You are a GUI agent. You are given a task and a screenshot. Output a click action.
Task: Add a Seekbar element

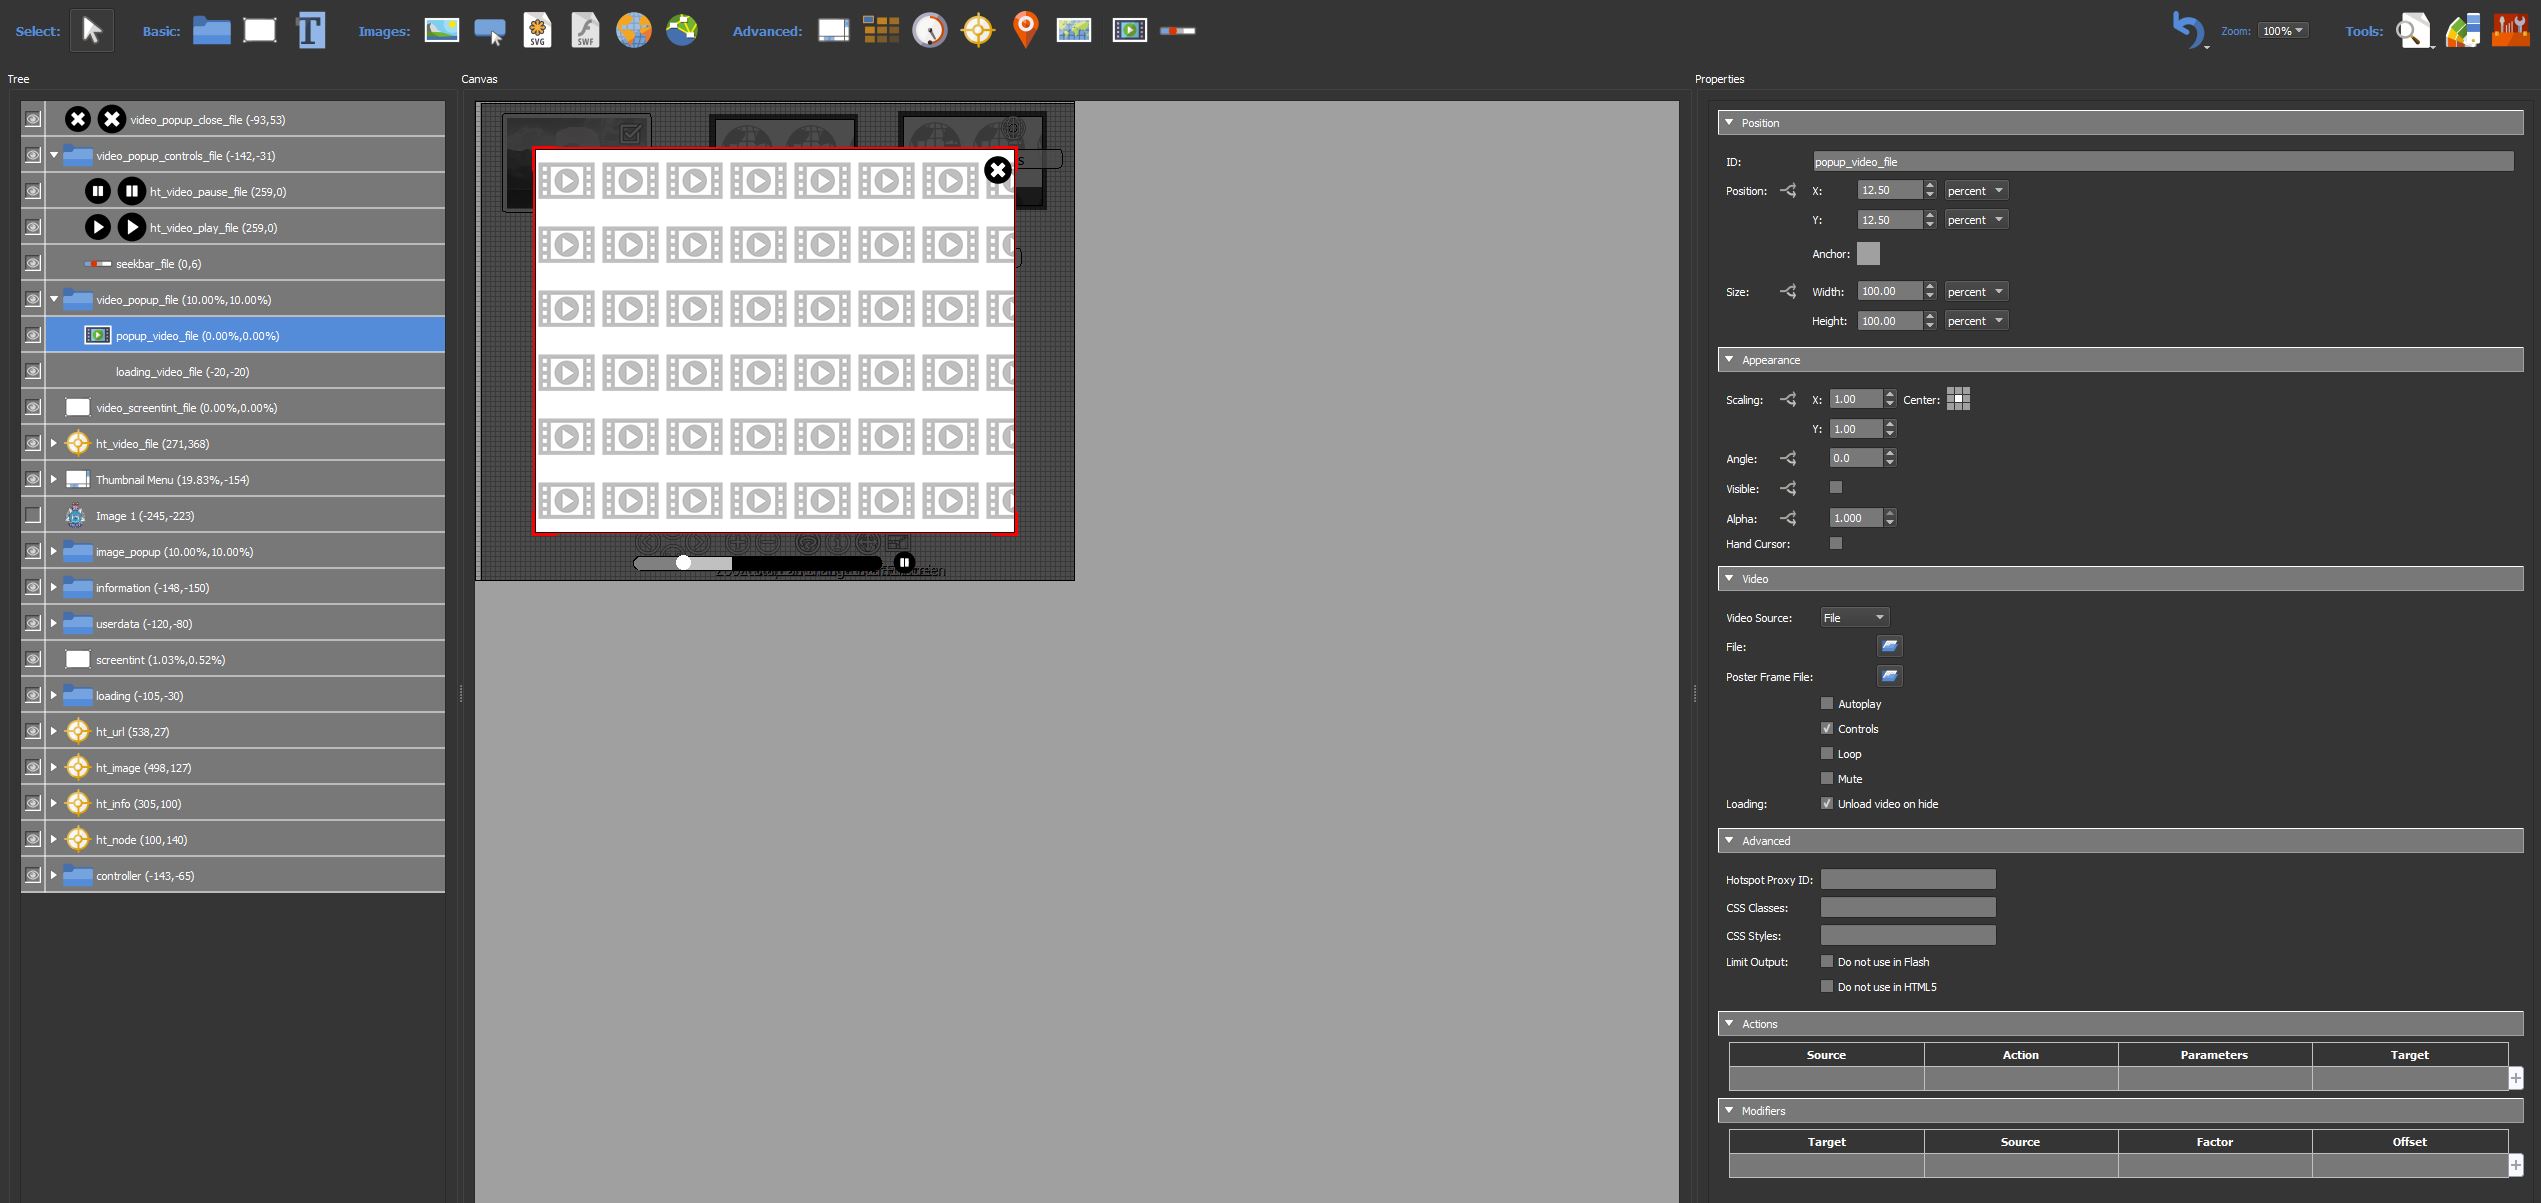point(1177,31)
